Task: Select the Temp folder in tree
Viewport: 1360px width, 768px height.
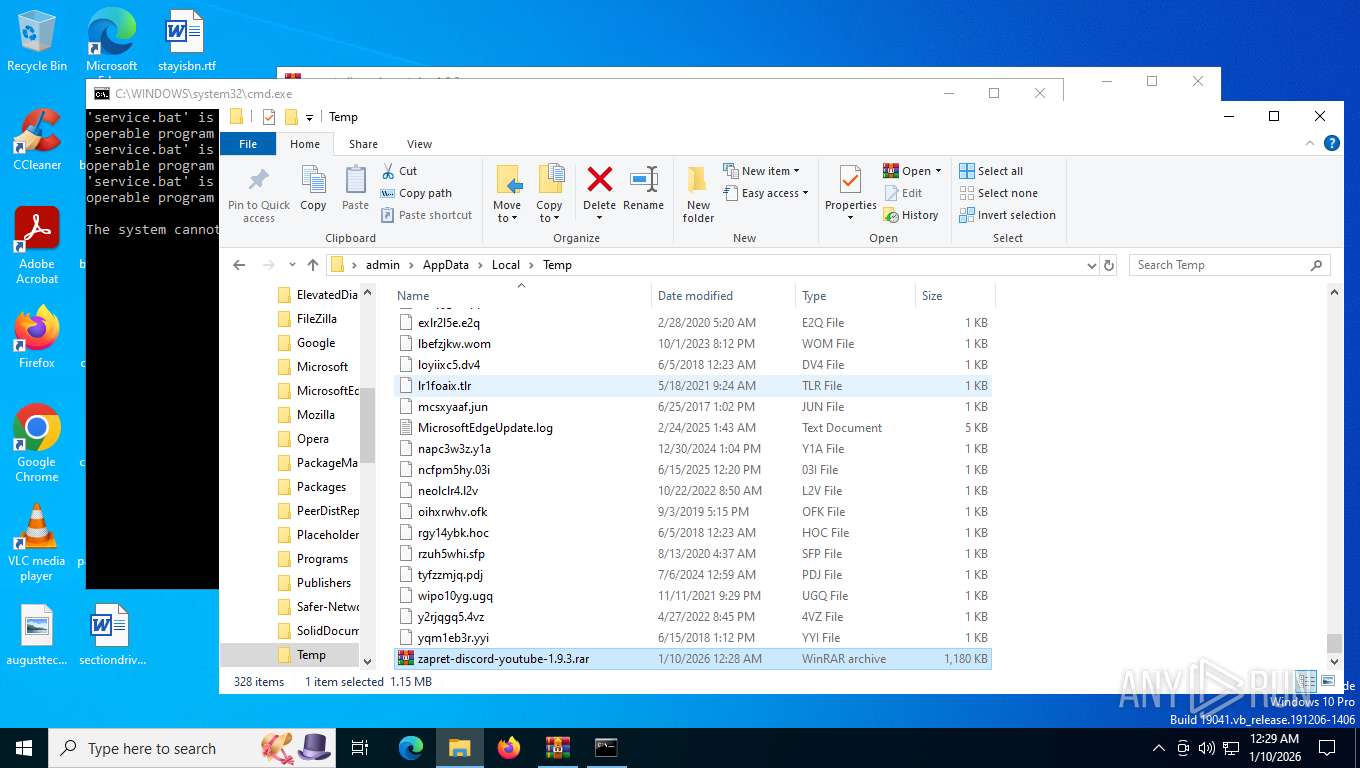Action: 310,654
